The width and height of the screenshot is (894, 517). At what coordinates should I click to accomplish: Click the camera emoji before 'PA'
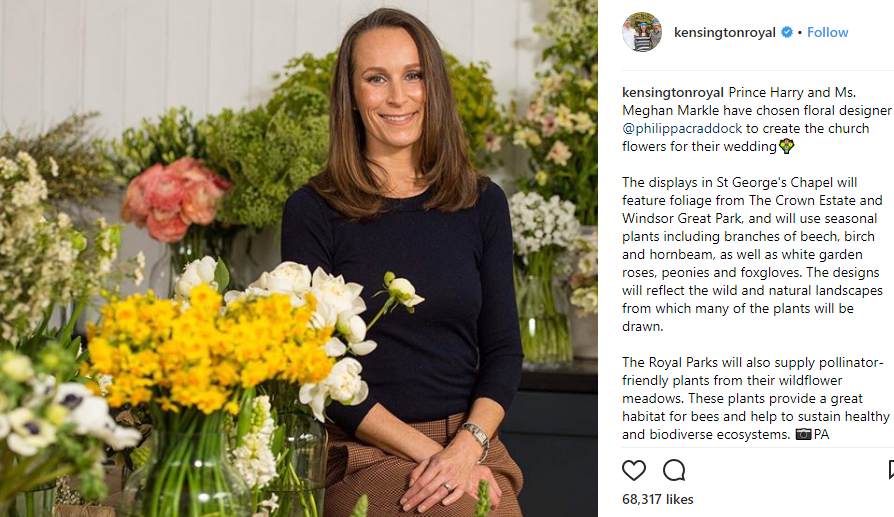click(803, 434)
